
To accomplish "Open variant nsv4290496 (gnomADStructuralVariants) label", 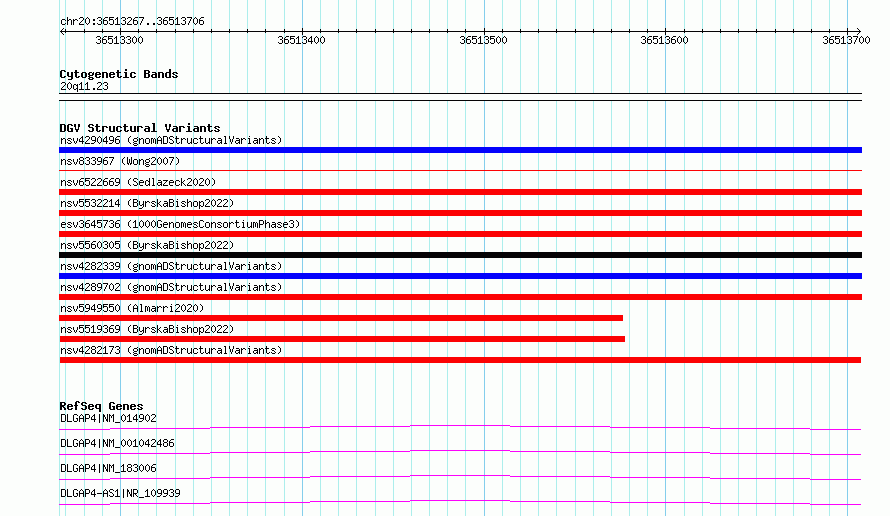I will [171, 140].
